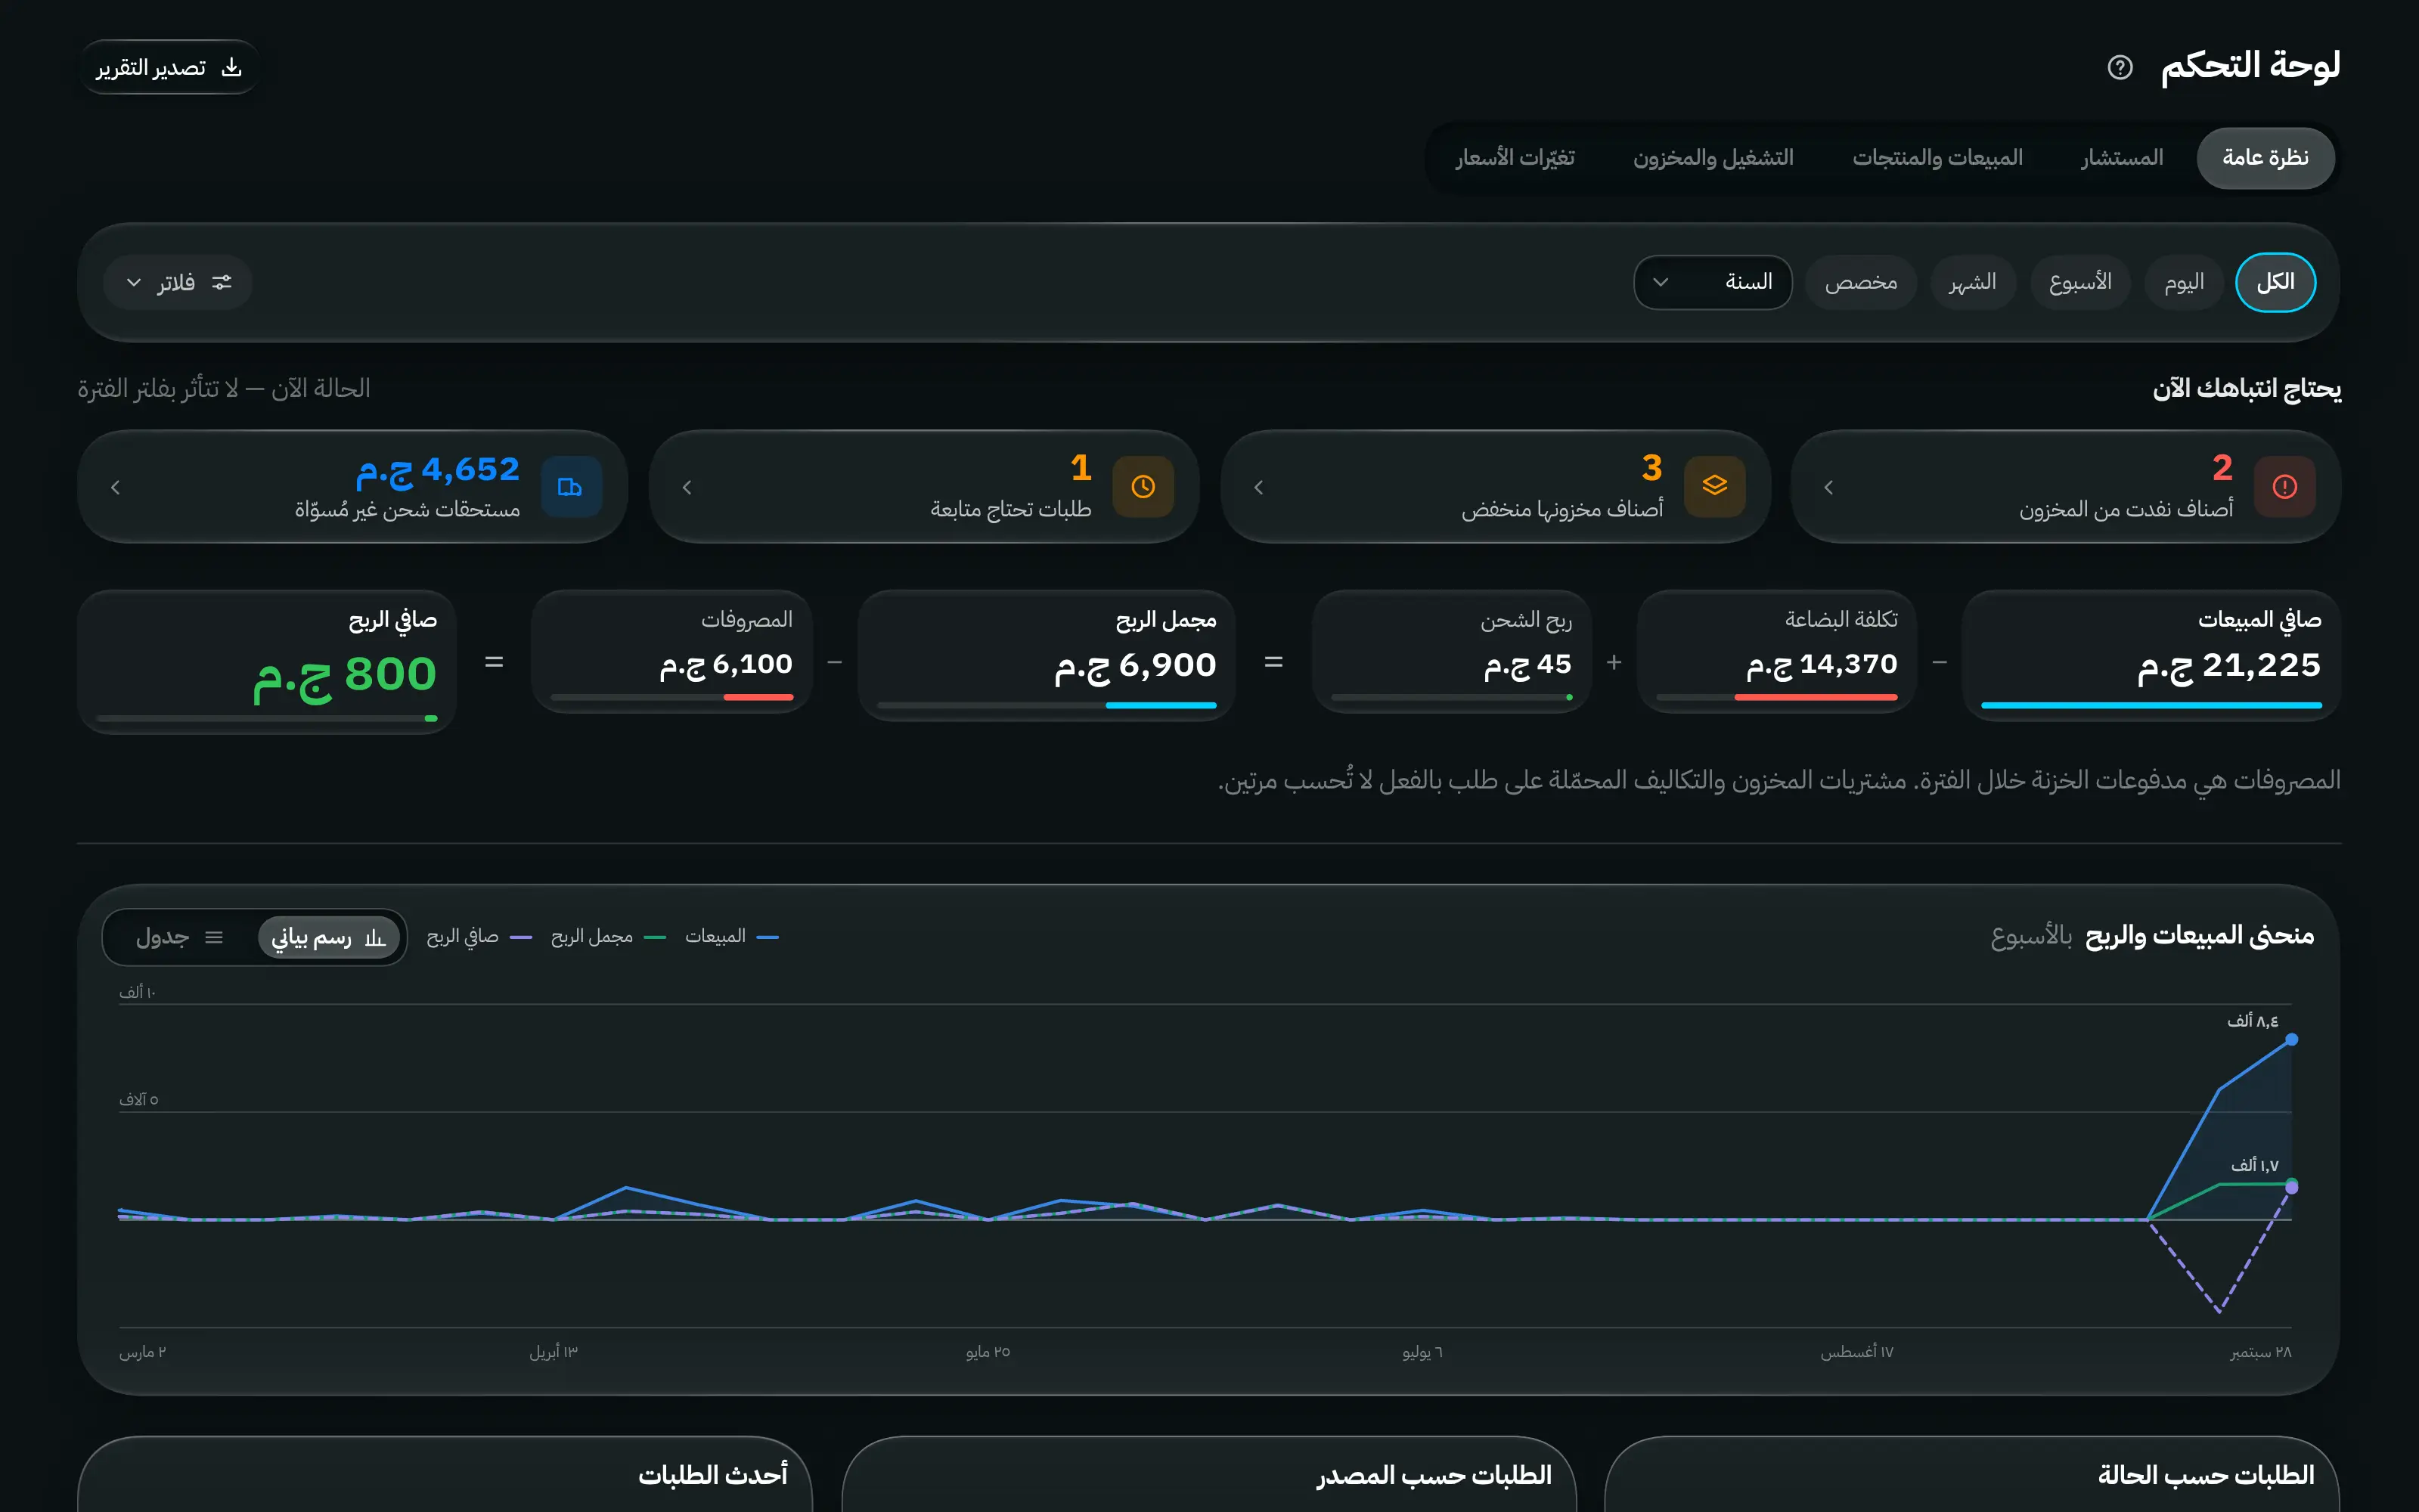Click the green progress bar under صافي الربح
This screenshot has width=2419, height=1512.
431,718
